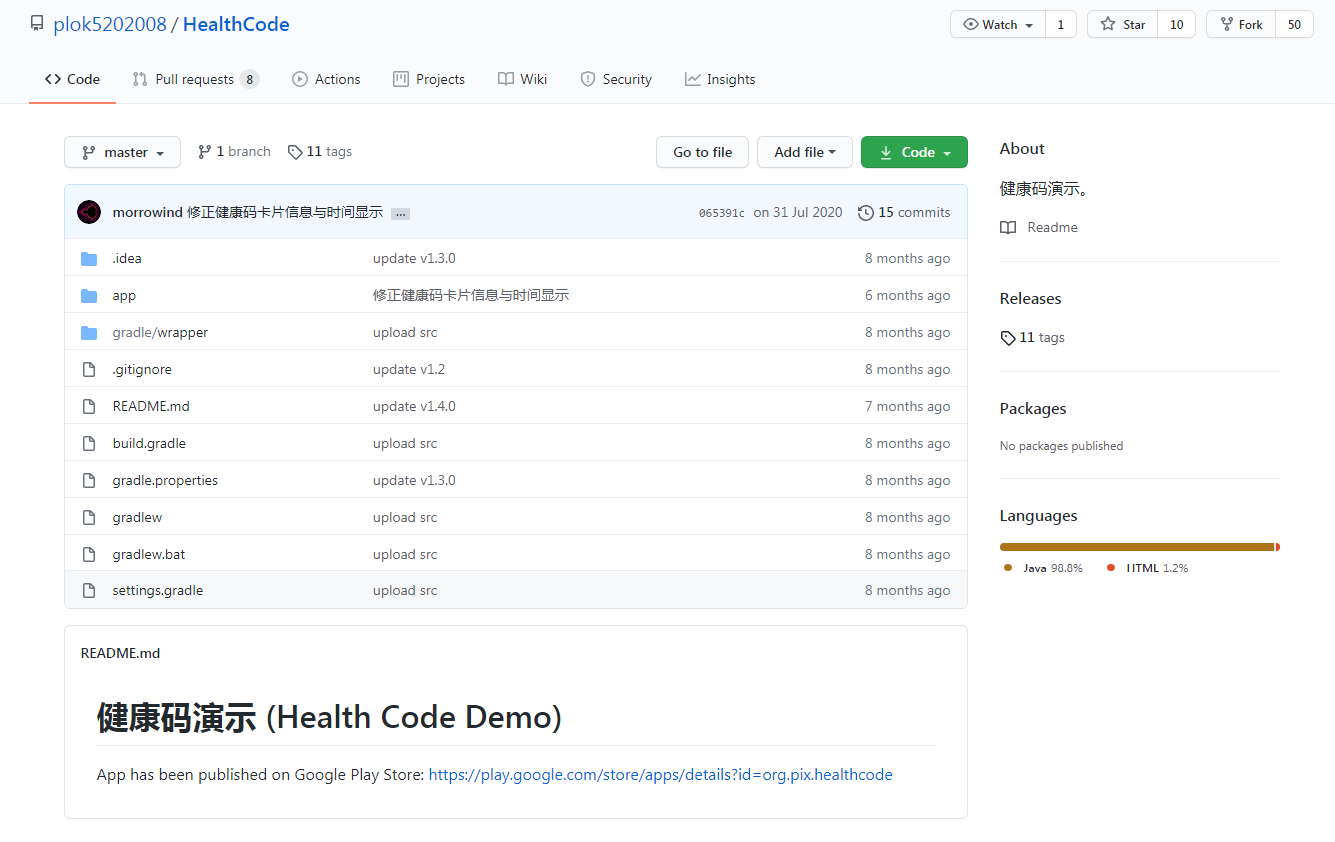1335x842 pixels.
Task: Expand the commit message ellipsis
Action: coord(400,214)
